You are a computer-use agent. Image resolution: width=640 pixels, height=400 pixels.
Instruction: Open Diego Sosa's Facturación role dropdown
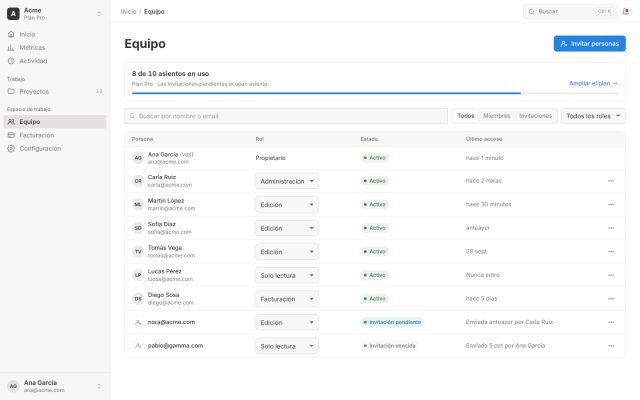click(287, 299)
